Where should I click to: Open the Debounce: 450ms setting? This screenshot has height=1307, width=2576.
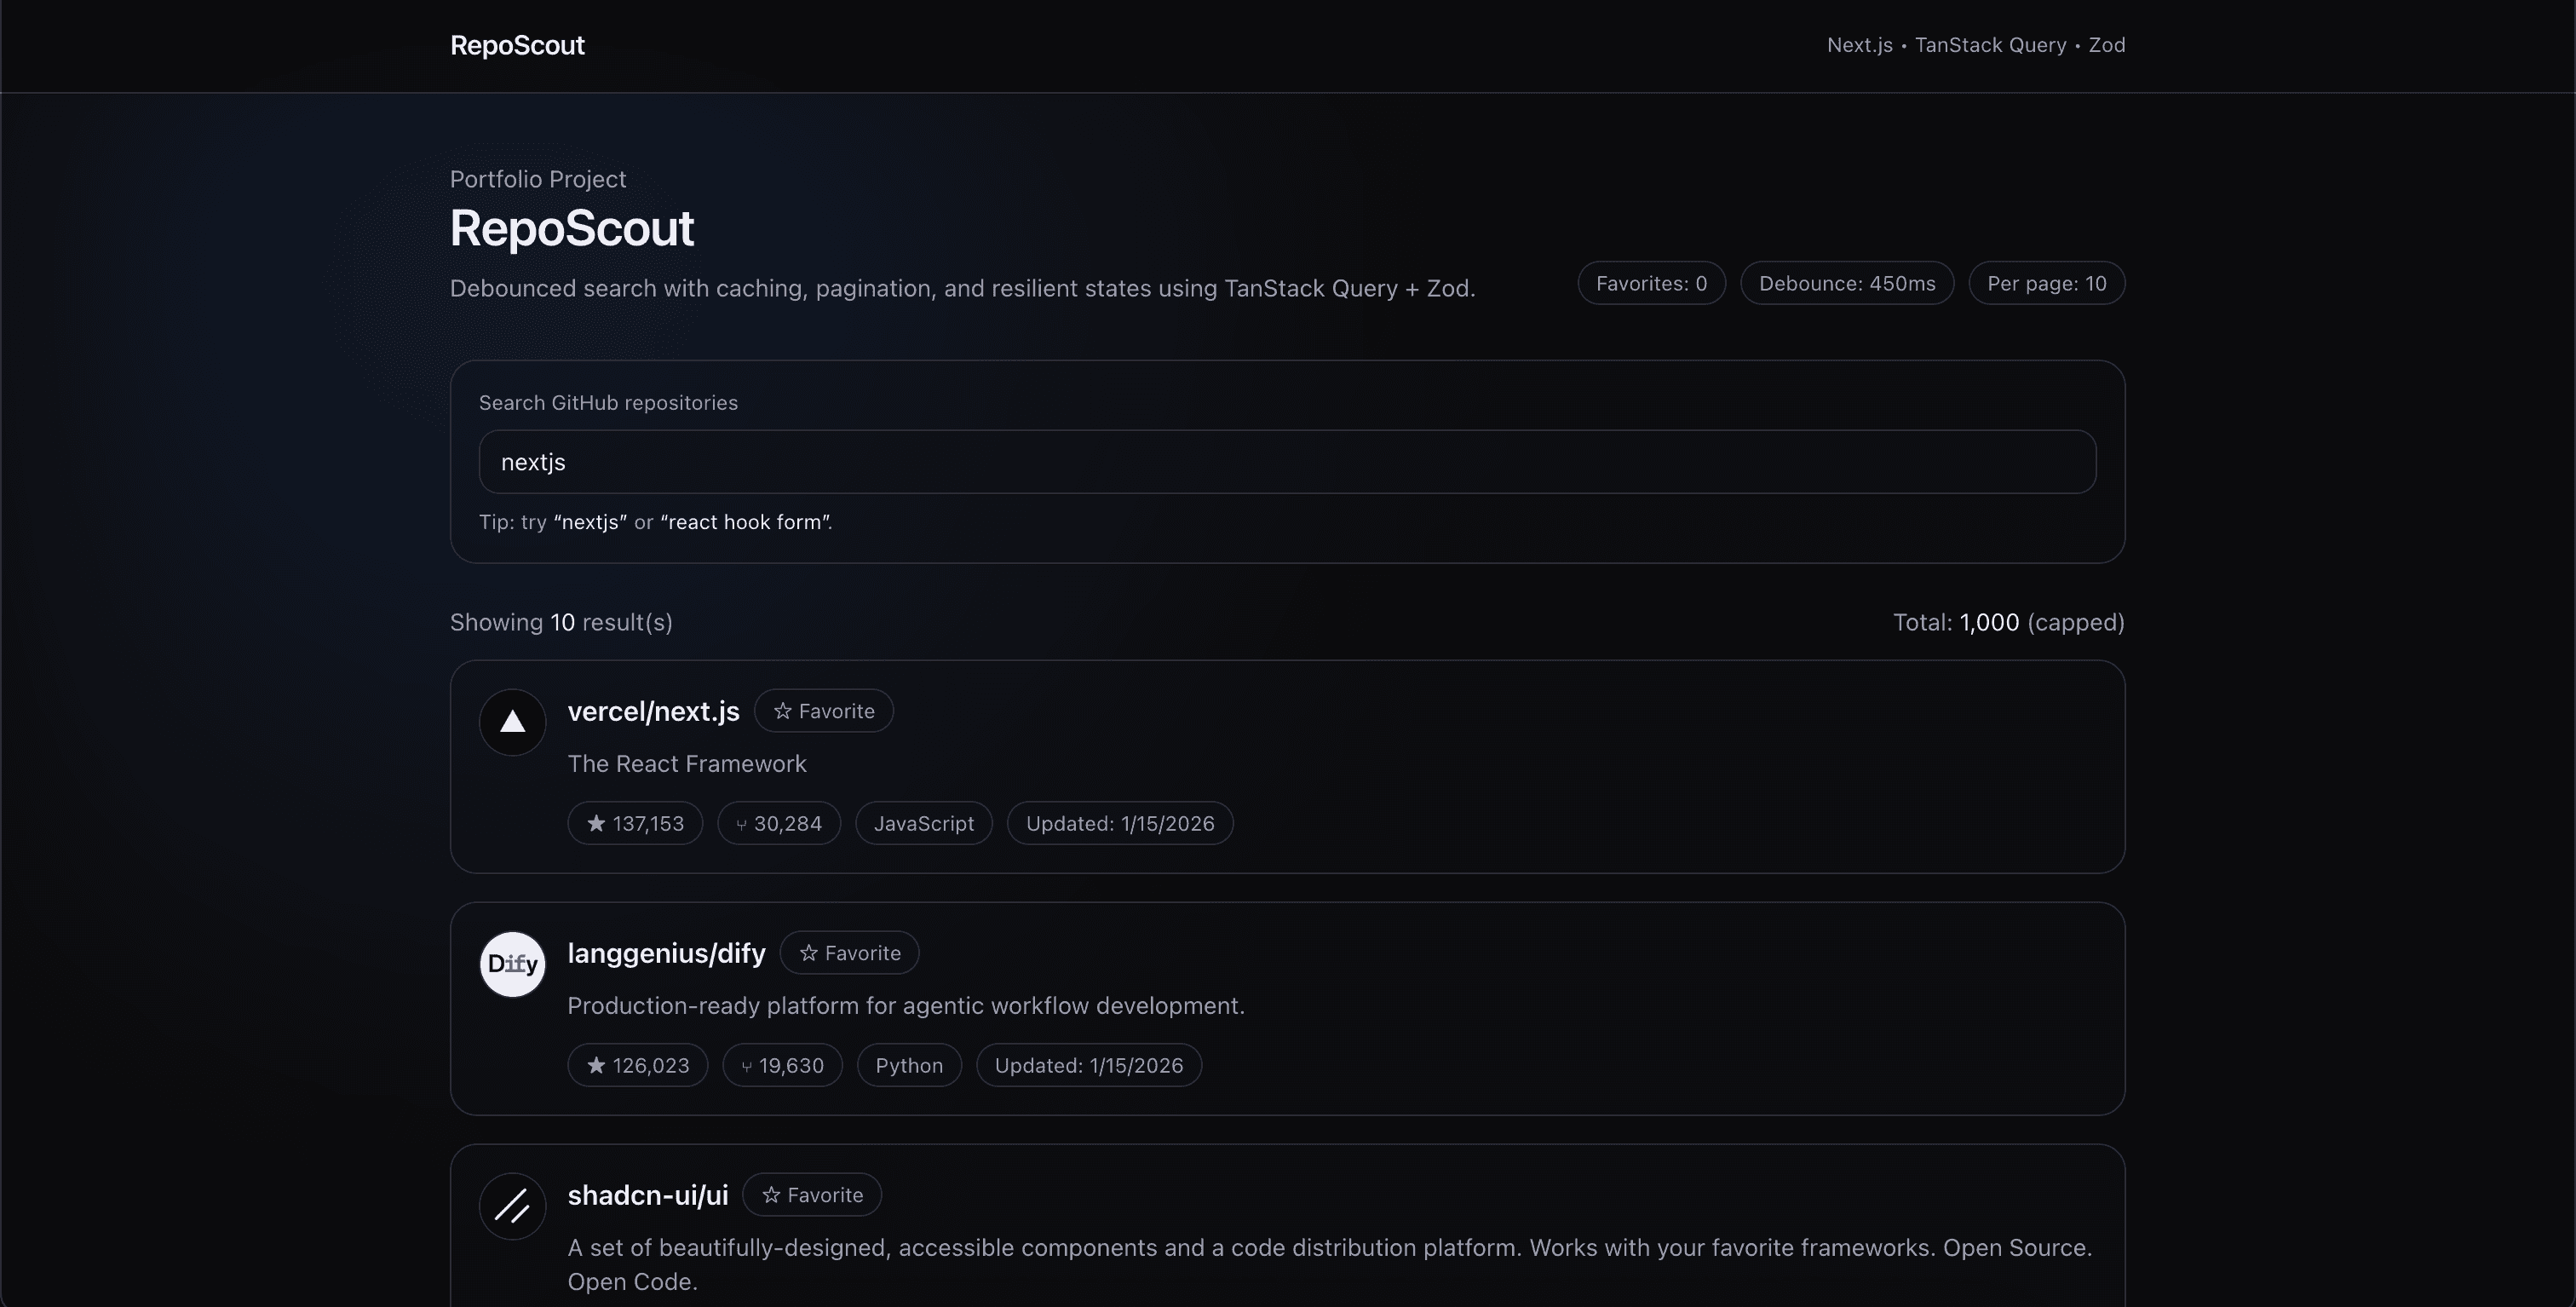[1846, 283]
